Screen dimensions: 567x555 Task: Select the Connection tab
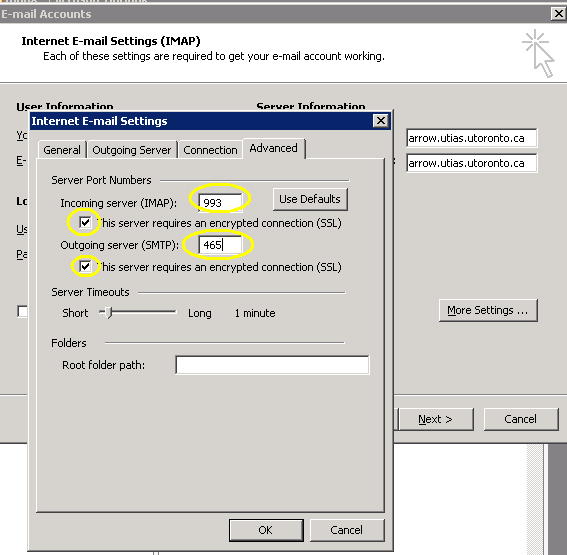210,150
